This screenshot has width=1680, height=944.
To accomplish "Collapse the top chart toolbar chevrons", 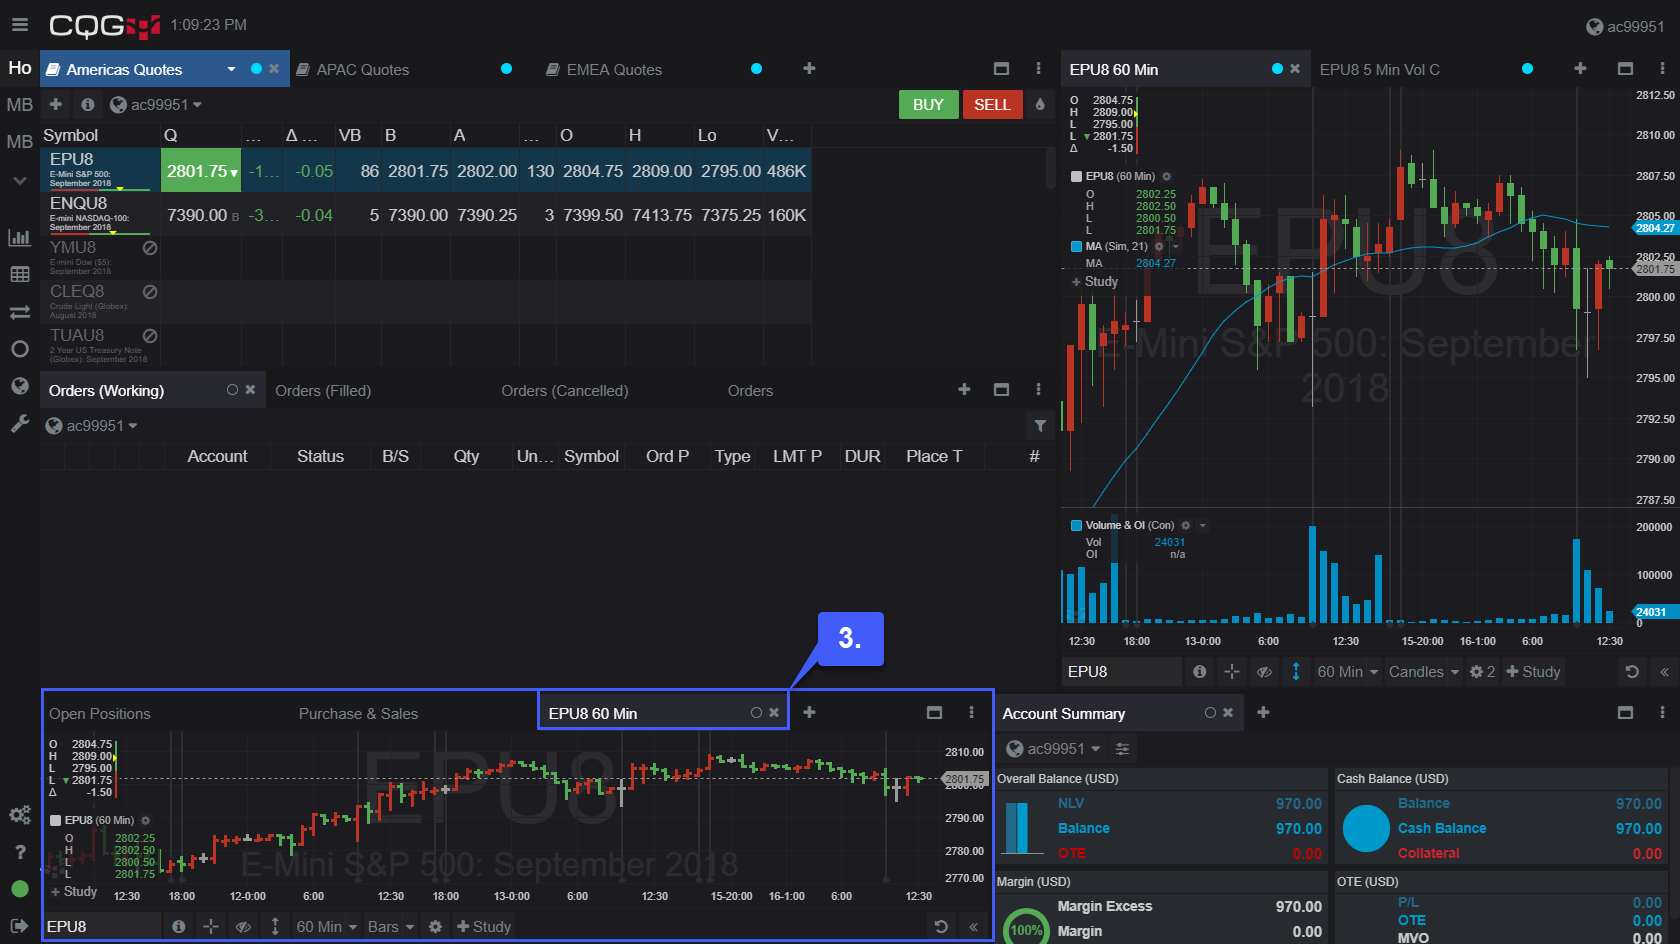I will 1664,672.
